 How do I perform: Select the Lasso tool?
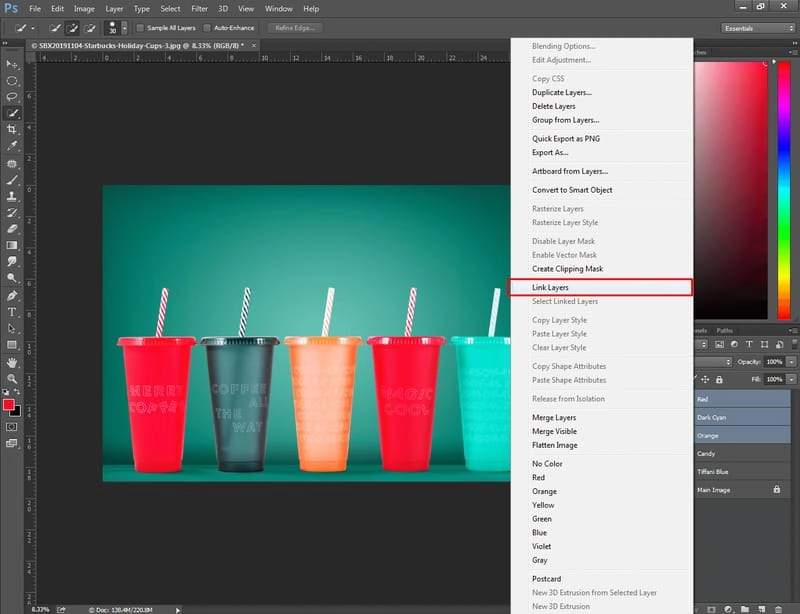point(11,97)
